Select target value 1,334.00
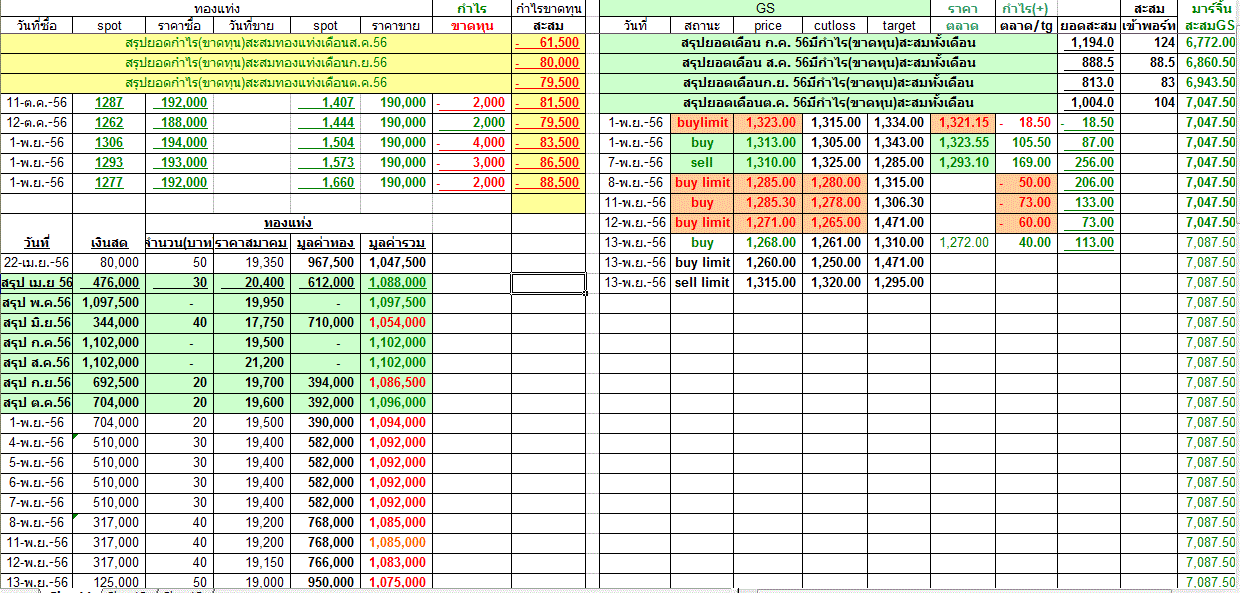The height and width of the screenshot is (593, 1240). click(x=897, y=122)
